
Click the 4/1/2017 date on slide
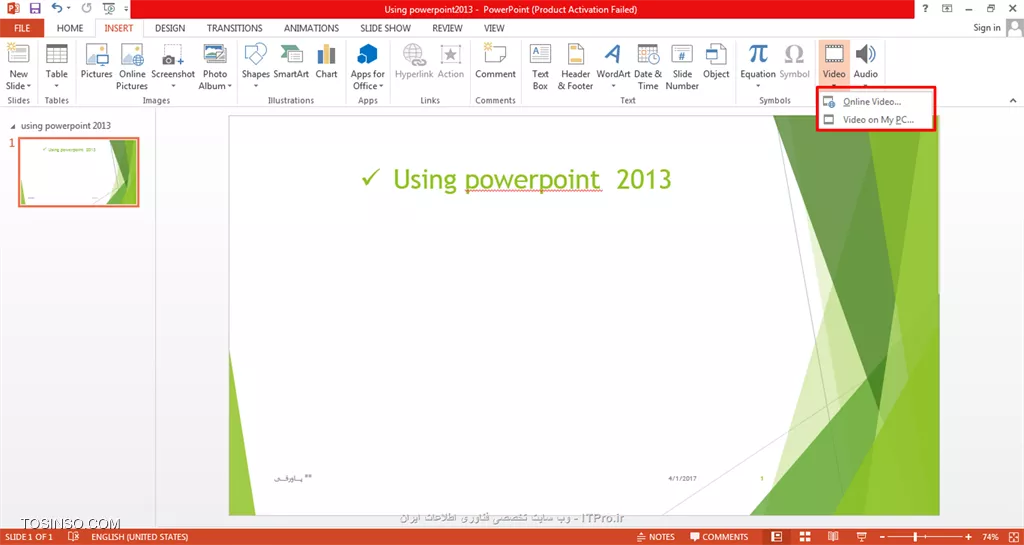click(x=682, y=478)
